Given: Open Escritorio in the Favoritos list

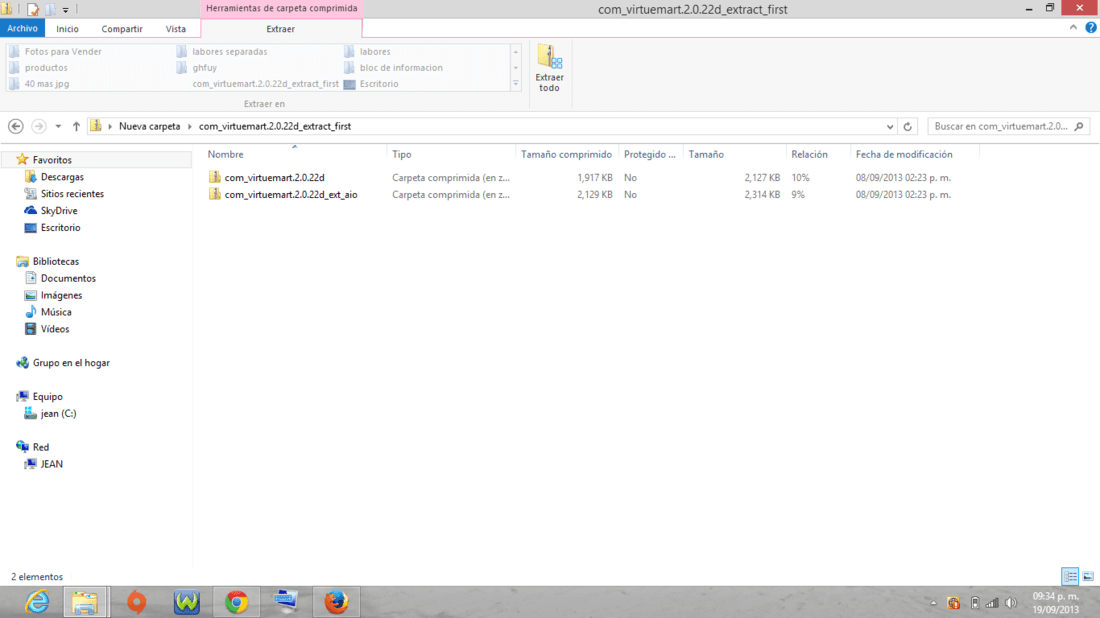Looking at the screenshot, I should pyautogui.click(x=60, y=227).
